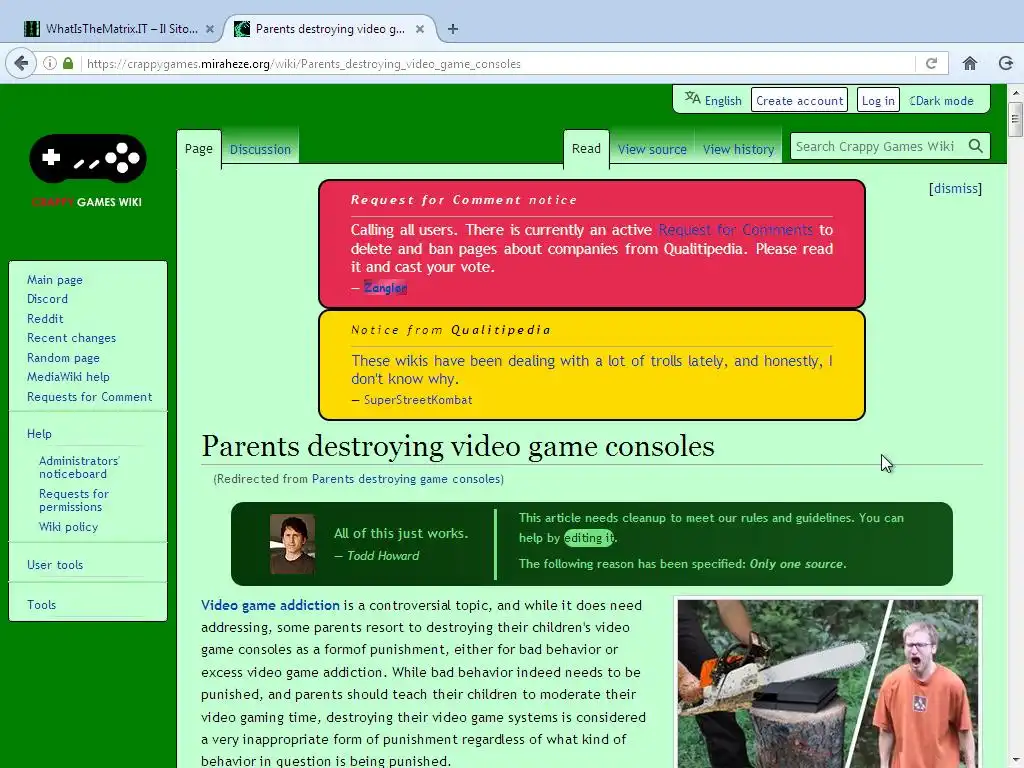This screenshot has height=768, width=1024.
Task: Expand Tools sidebar section
Action: [41, 605]
